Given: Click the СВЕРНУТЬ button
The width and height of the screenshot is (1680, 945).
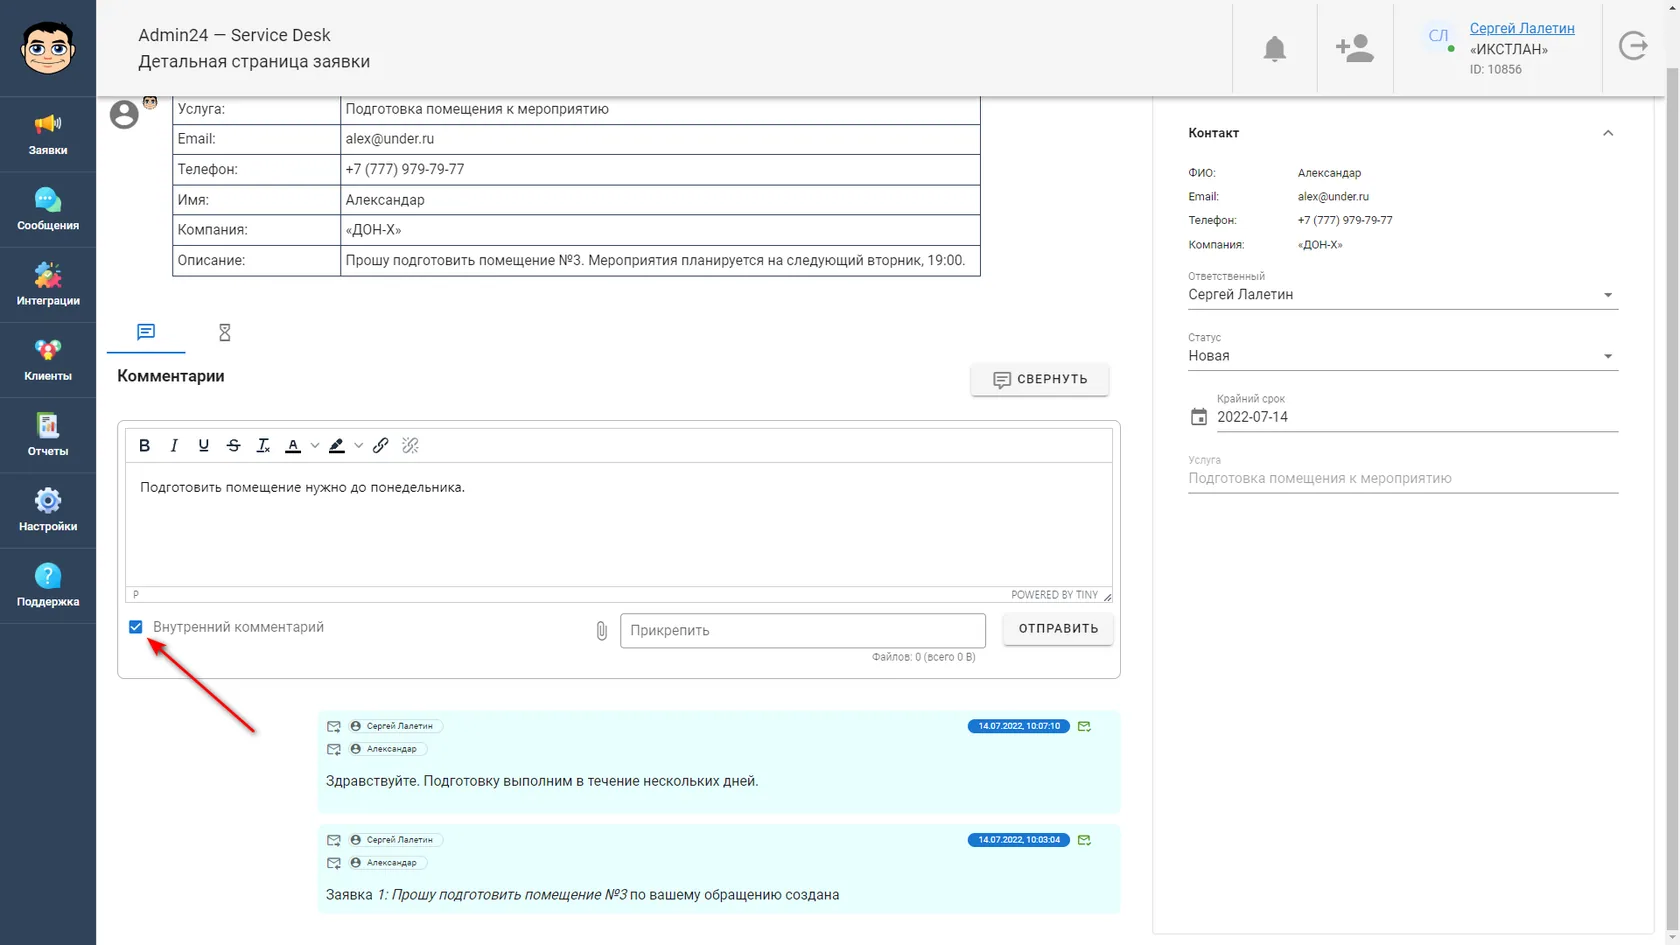Looking at the screenshot, I should tap(1040, 379).
